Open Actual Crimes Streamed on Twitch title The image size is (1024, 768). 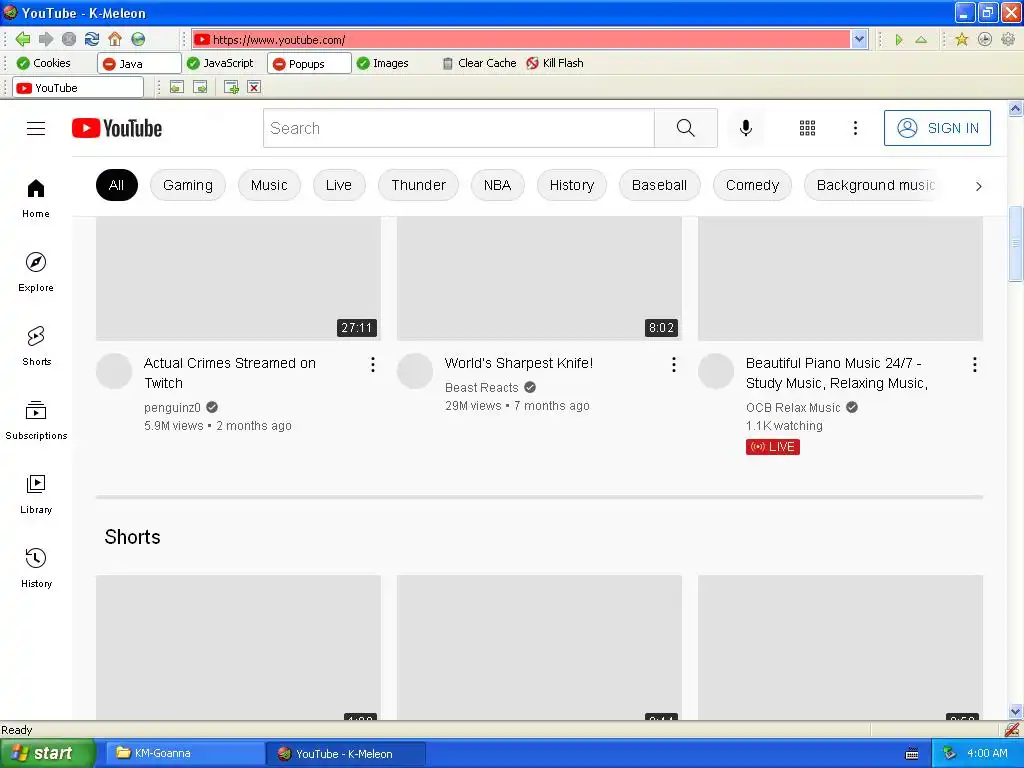[230, 373]
